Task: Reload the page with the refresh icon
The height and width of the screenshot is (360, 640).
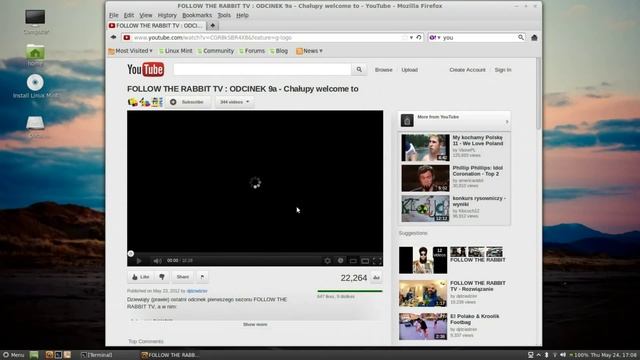Action: (x=419, y=37)
